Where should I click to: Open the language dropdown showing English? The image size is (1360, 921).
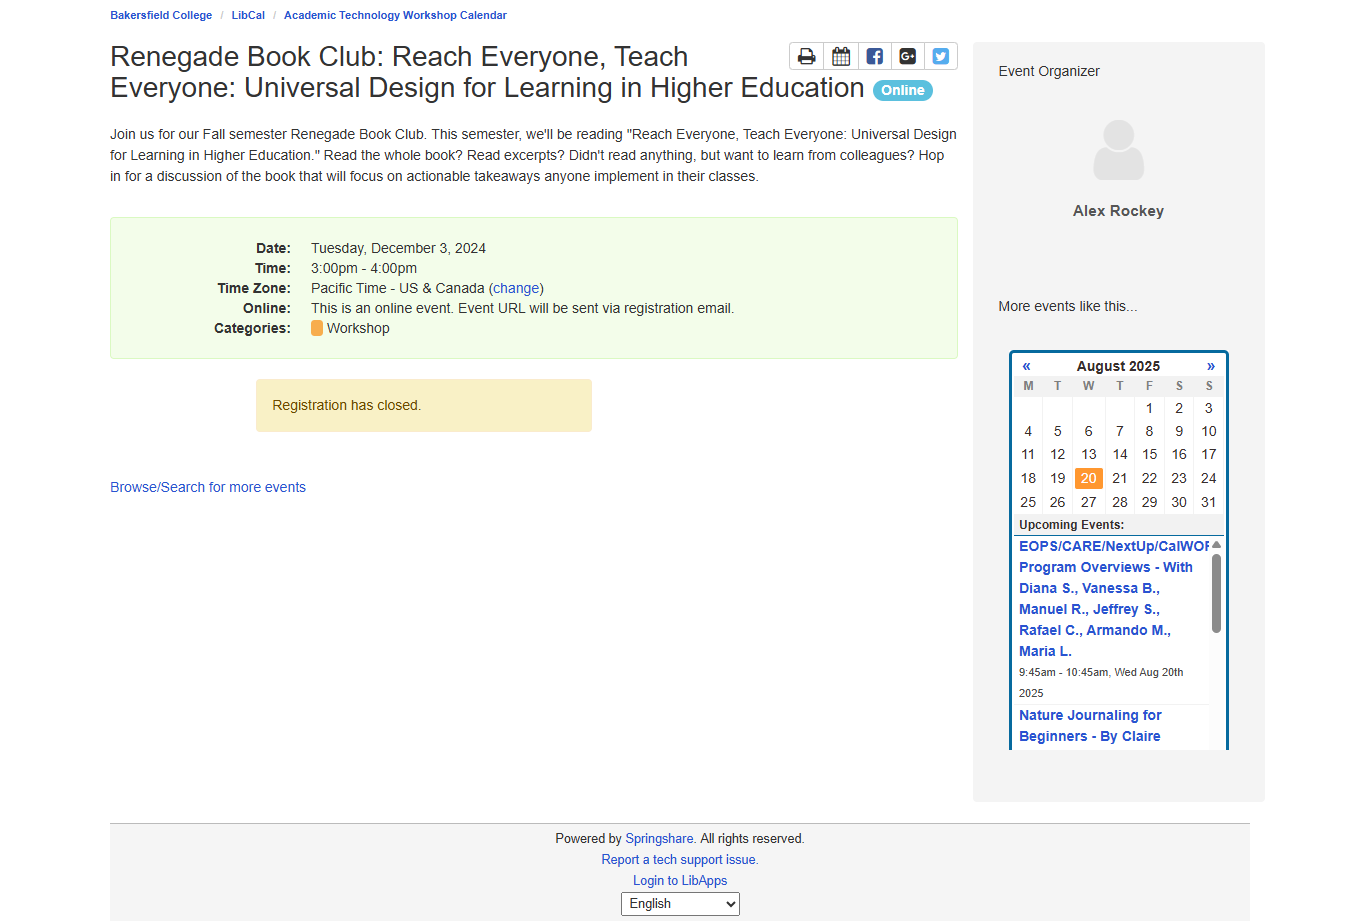coord(680,904)
